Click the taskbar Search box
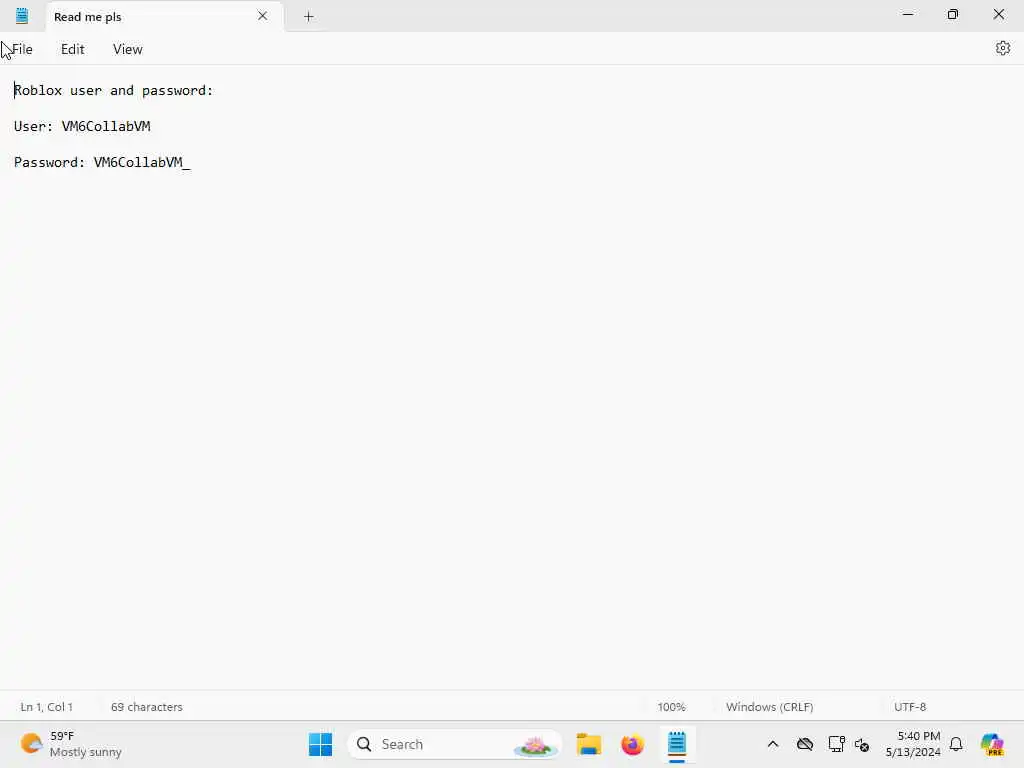This screenshot has height=768, width=1024. (455, 744)
